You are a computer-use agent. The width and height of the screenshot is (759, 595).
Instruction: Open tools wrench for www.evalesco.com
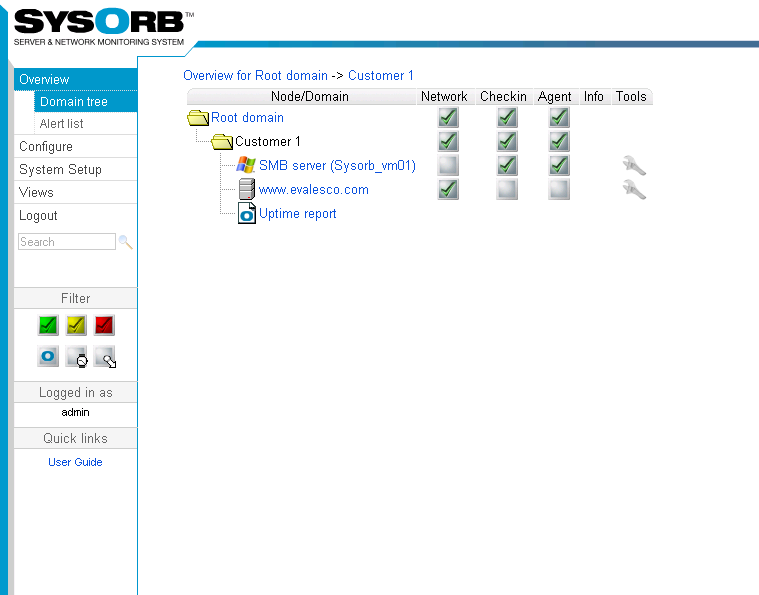click(x=634, y=189)
